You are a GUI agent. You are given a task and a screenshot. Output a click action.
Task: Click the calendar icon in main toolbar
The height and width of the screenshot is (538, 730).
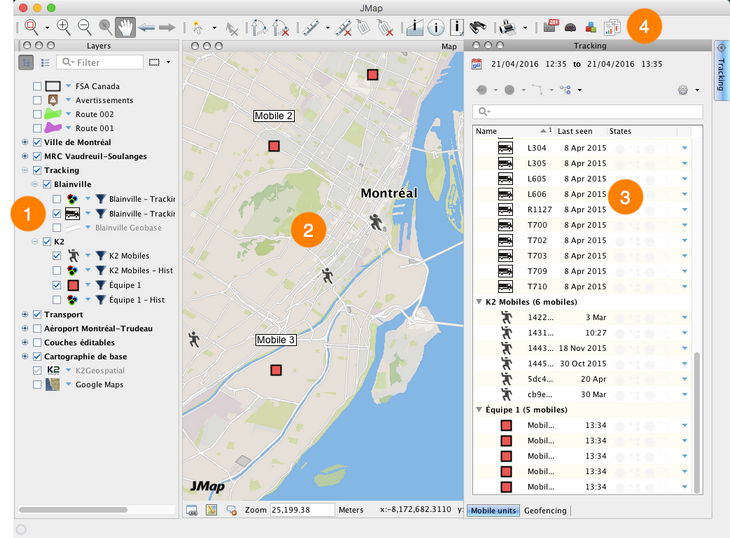coord(550,27)
